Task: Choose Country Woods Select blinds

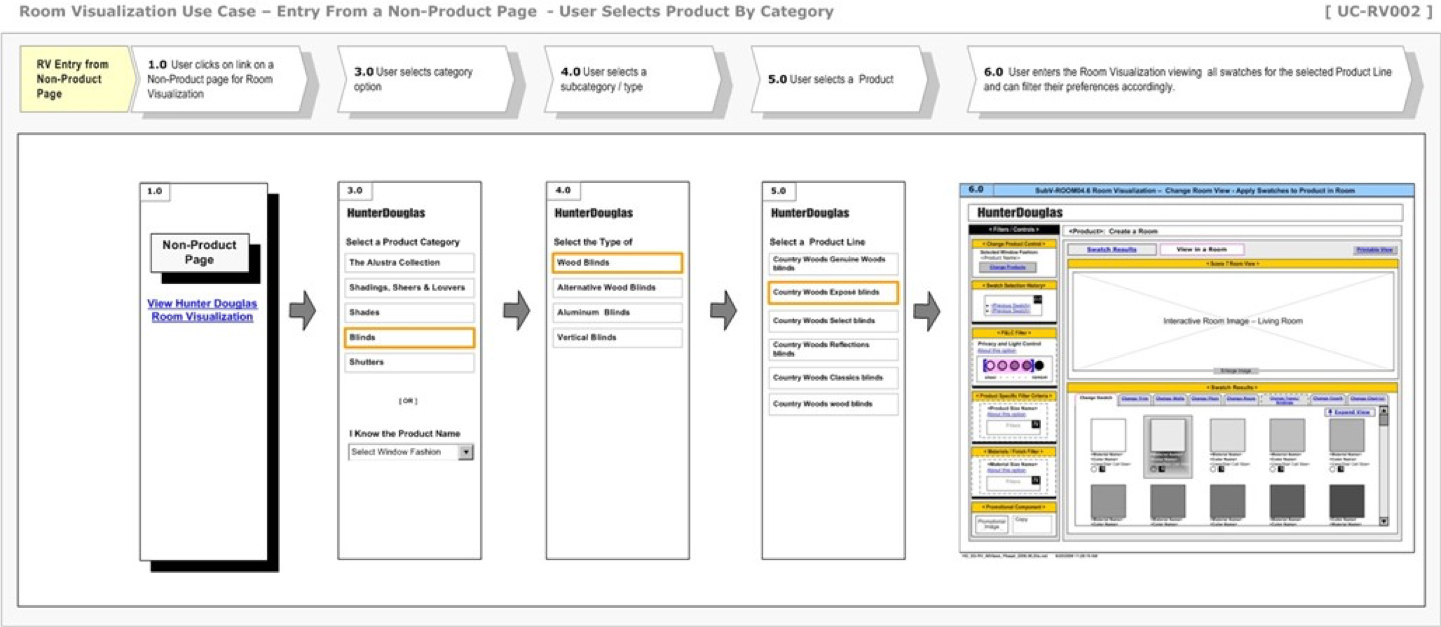Action: (833, 321)
